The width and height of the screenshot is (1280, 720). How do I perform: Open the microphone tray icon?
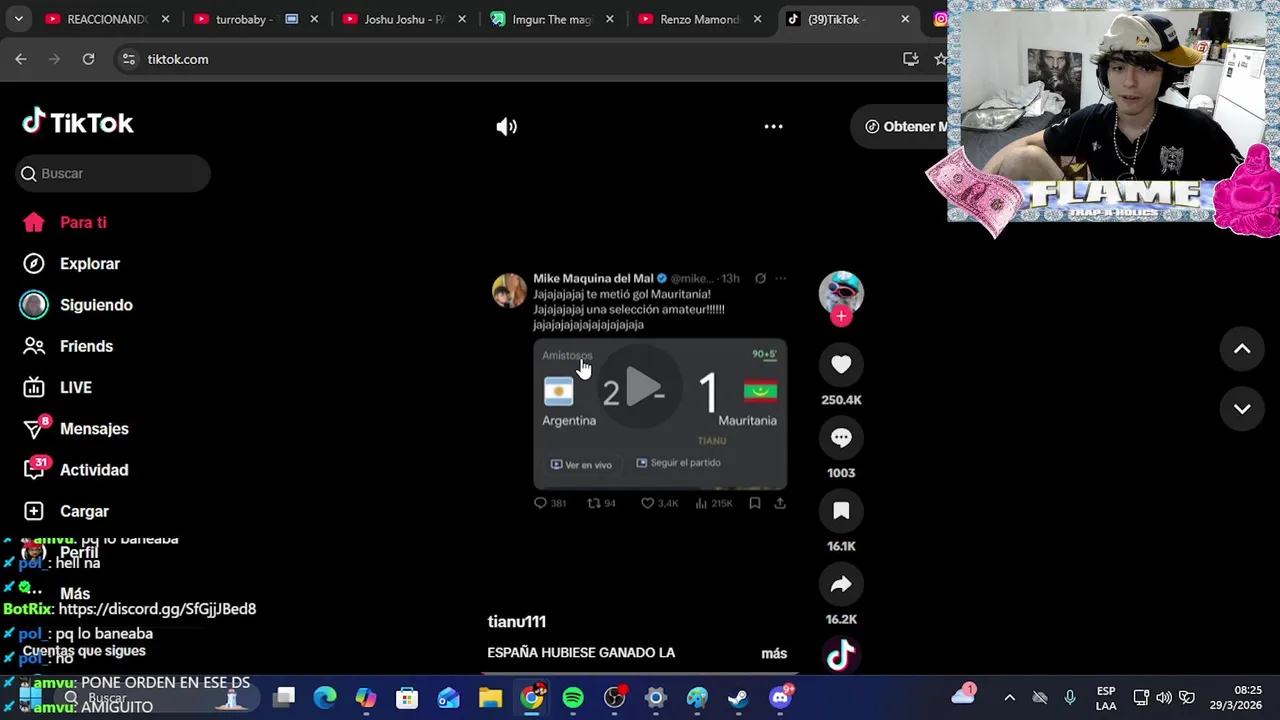click(1070, 697)
